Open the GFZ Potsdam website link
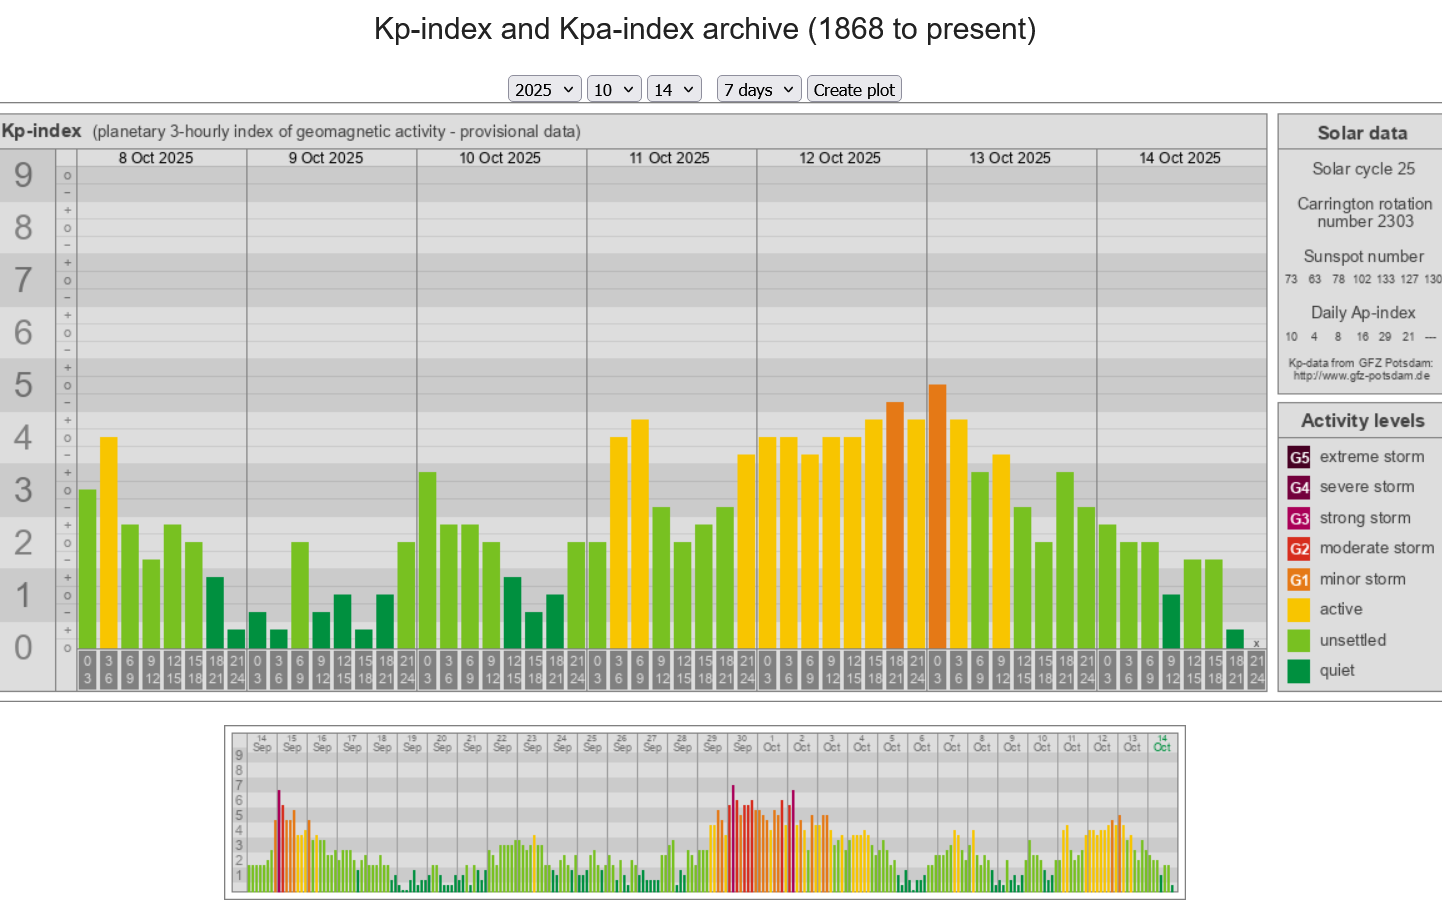The height and width of the screenshot is (918, 1442). 1361,376
